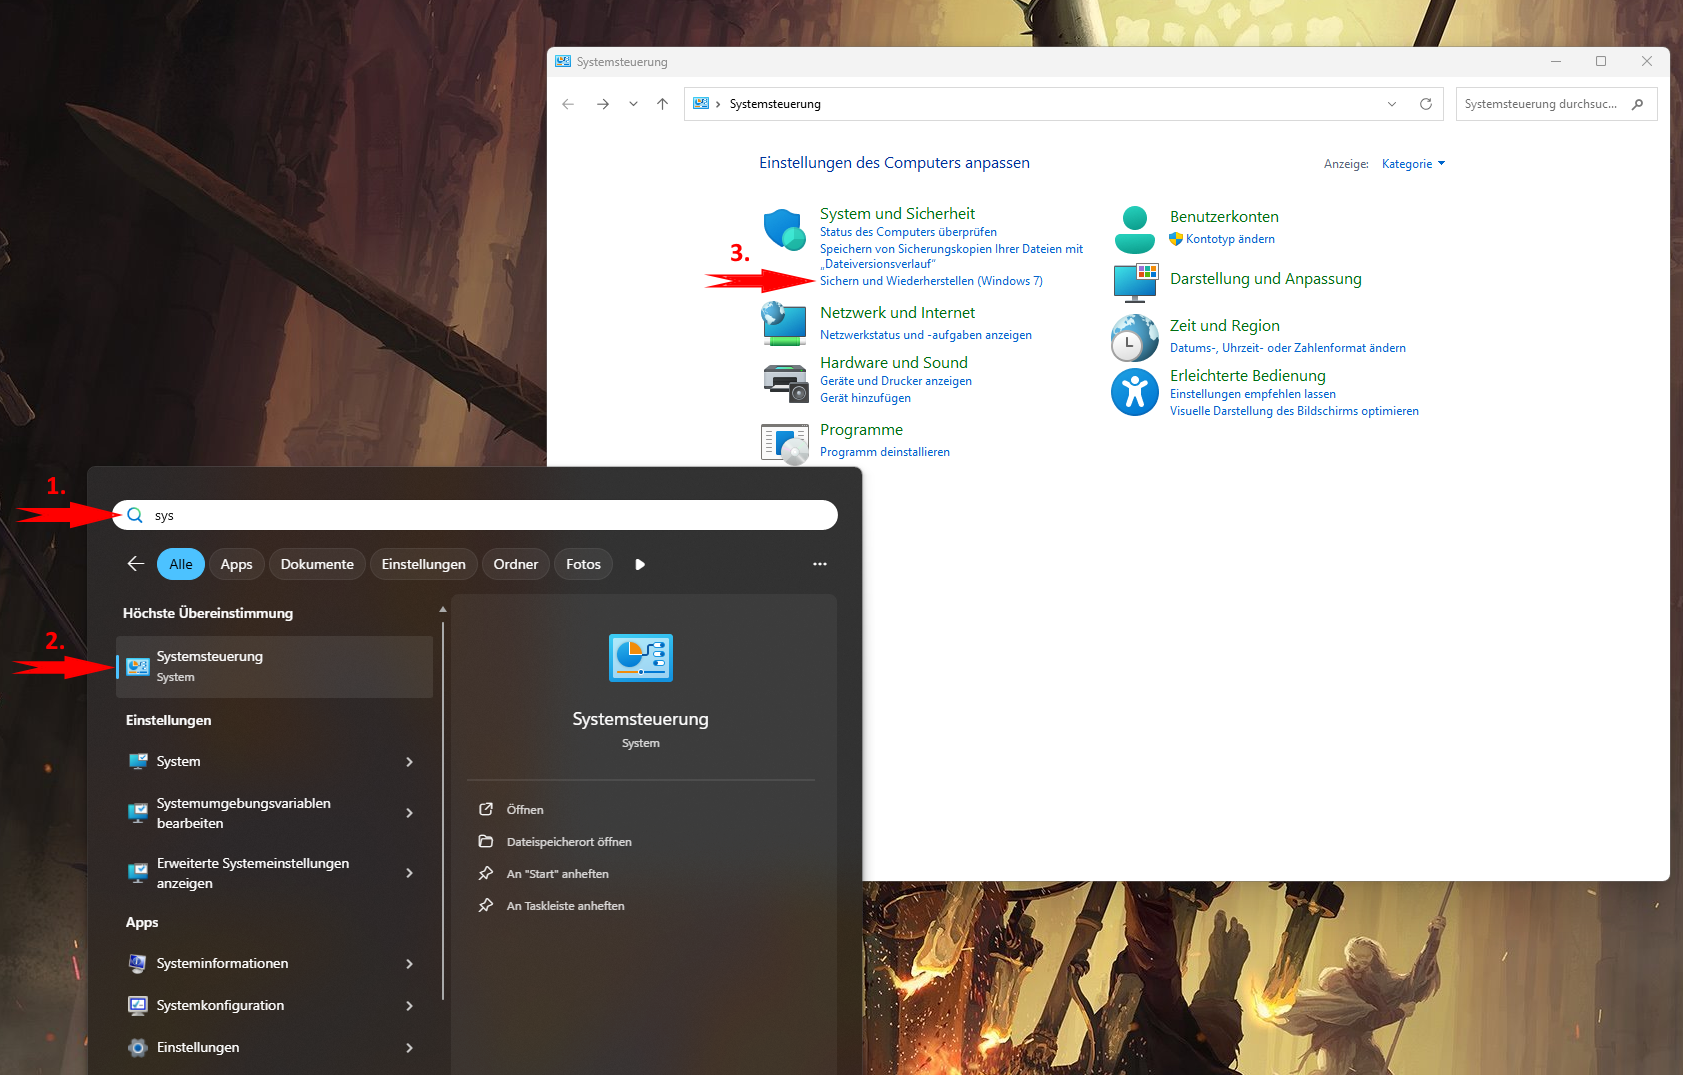Expand the System settings result chevron
This screenshot has width=1683, height=1075.
click(x=409, y=762)
